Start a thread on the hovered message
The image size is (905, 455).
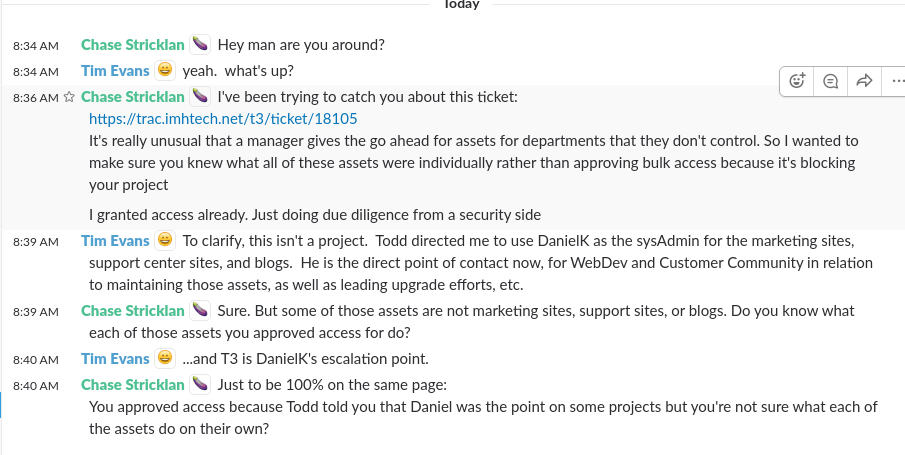pyautogui.click(x=830, y=81)
